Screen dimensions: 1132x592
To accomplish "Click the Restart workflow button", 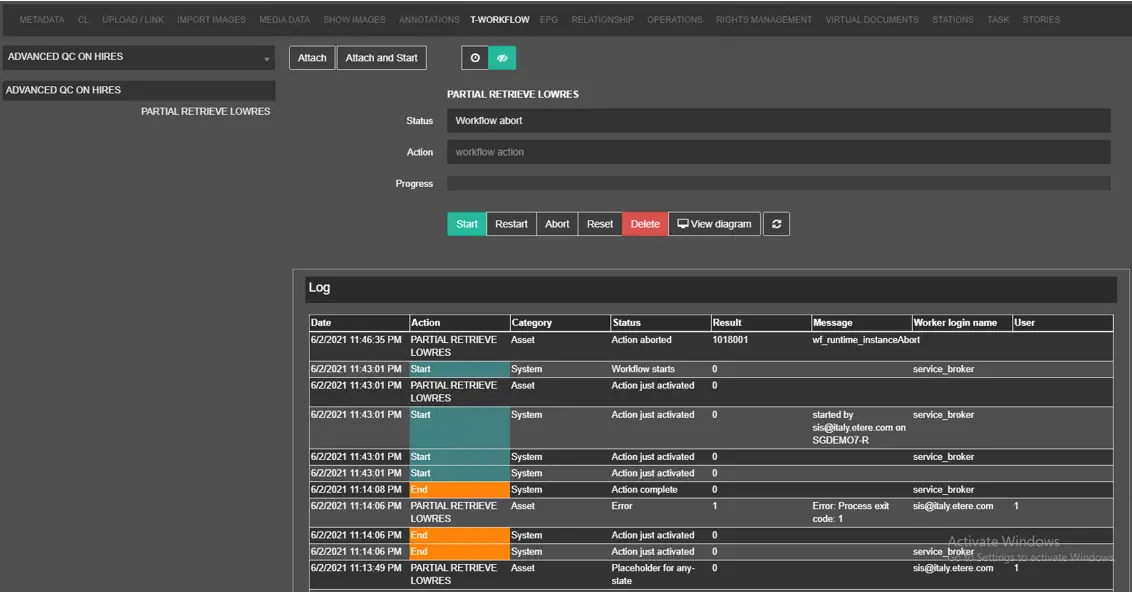I will [x=511, y=224].
